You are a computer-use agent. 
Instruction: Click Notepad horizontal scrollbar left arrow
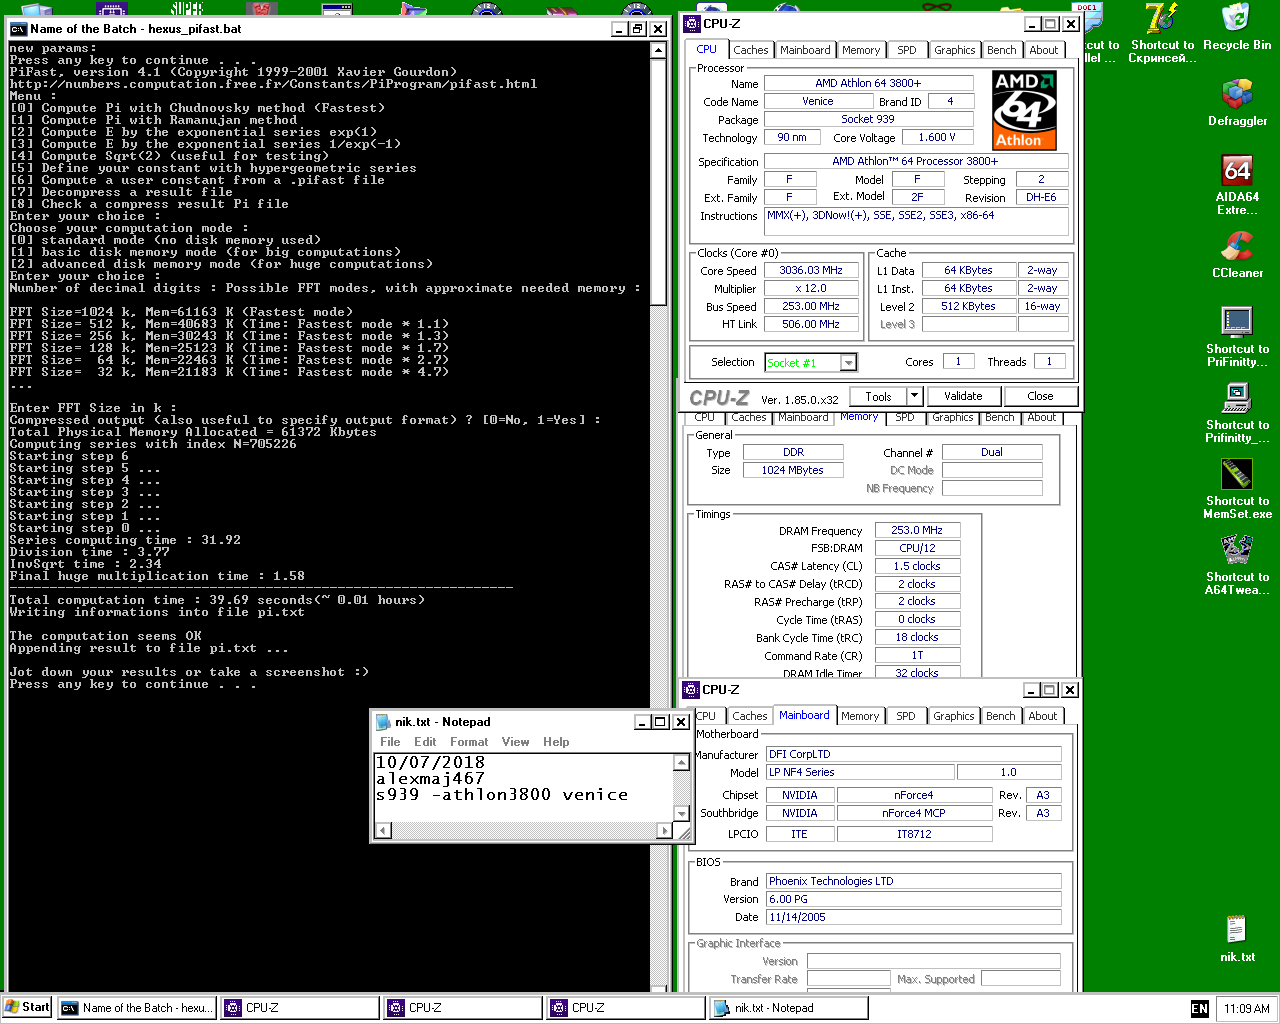[383, 830]
